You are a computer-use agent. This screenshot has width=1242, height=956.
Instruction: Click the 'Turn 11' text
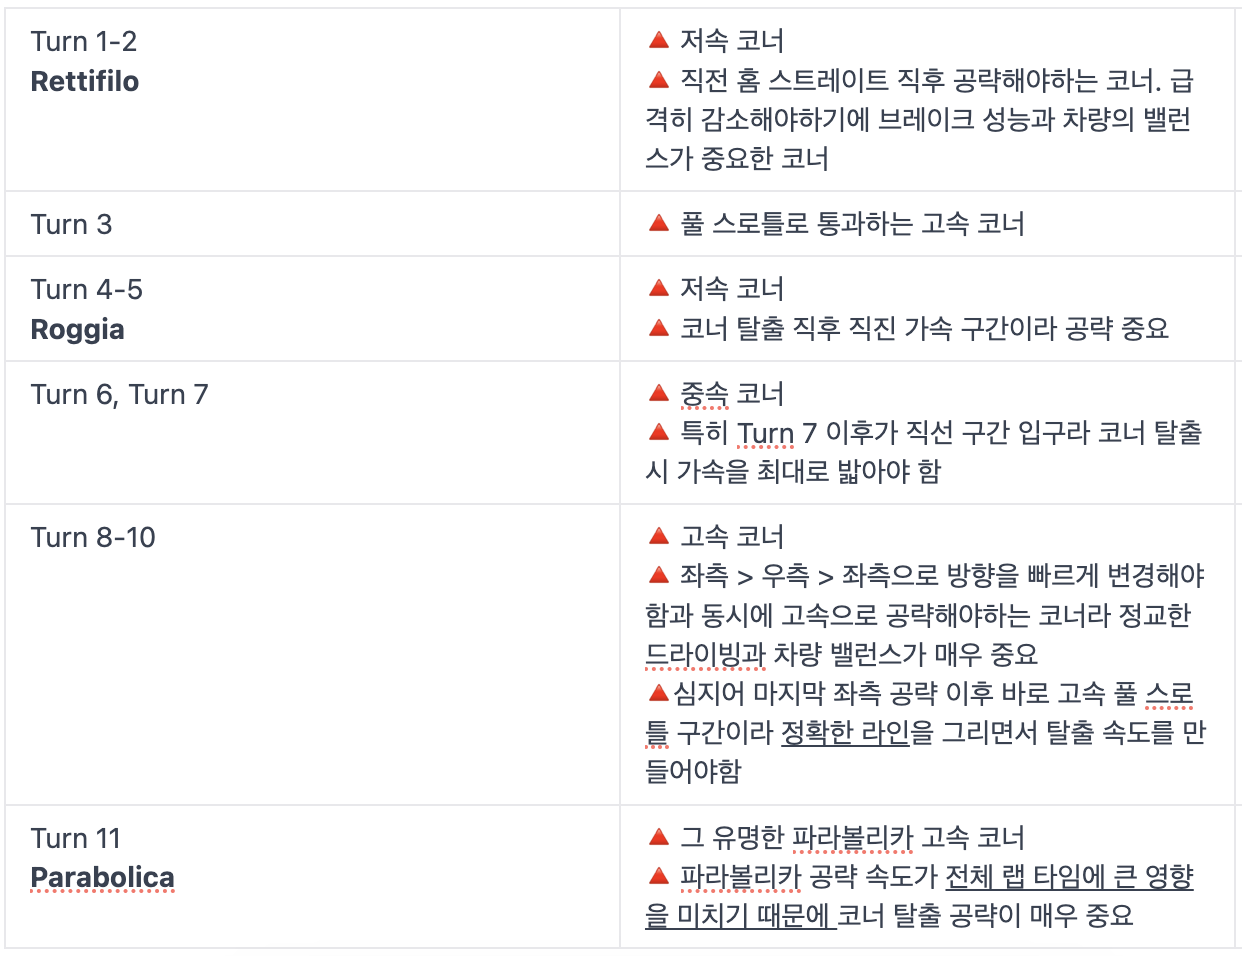click(x=75, y=838)
